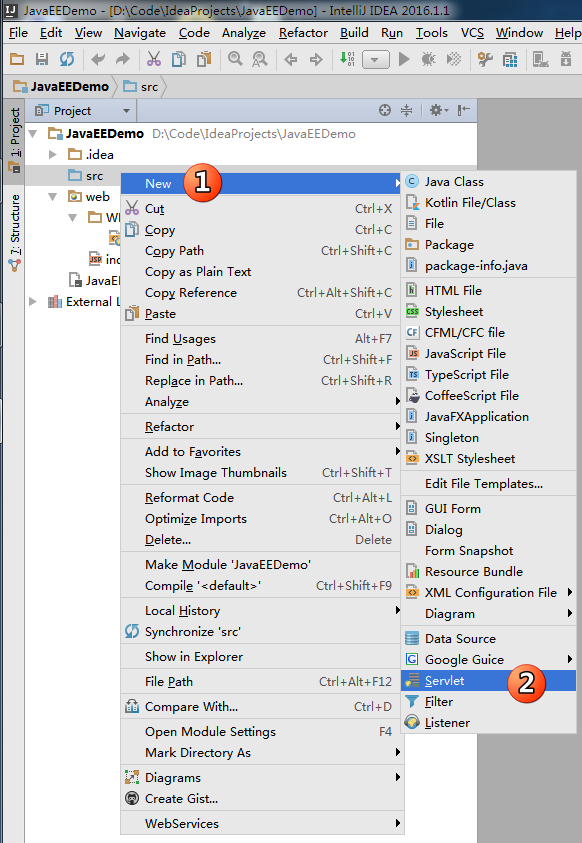
Task: Click the Save All toolbar icon
Action: tap(42, 59)
